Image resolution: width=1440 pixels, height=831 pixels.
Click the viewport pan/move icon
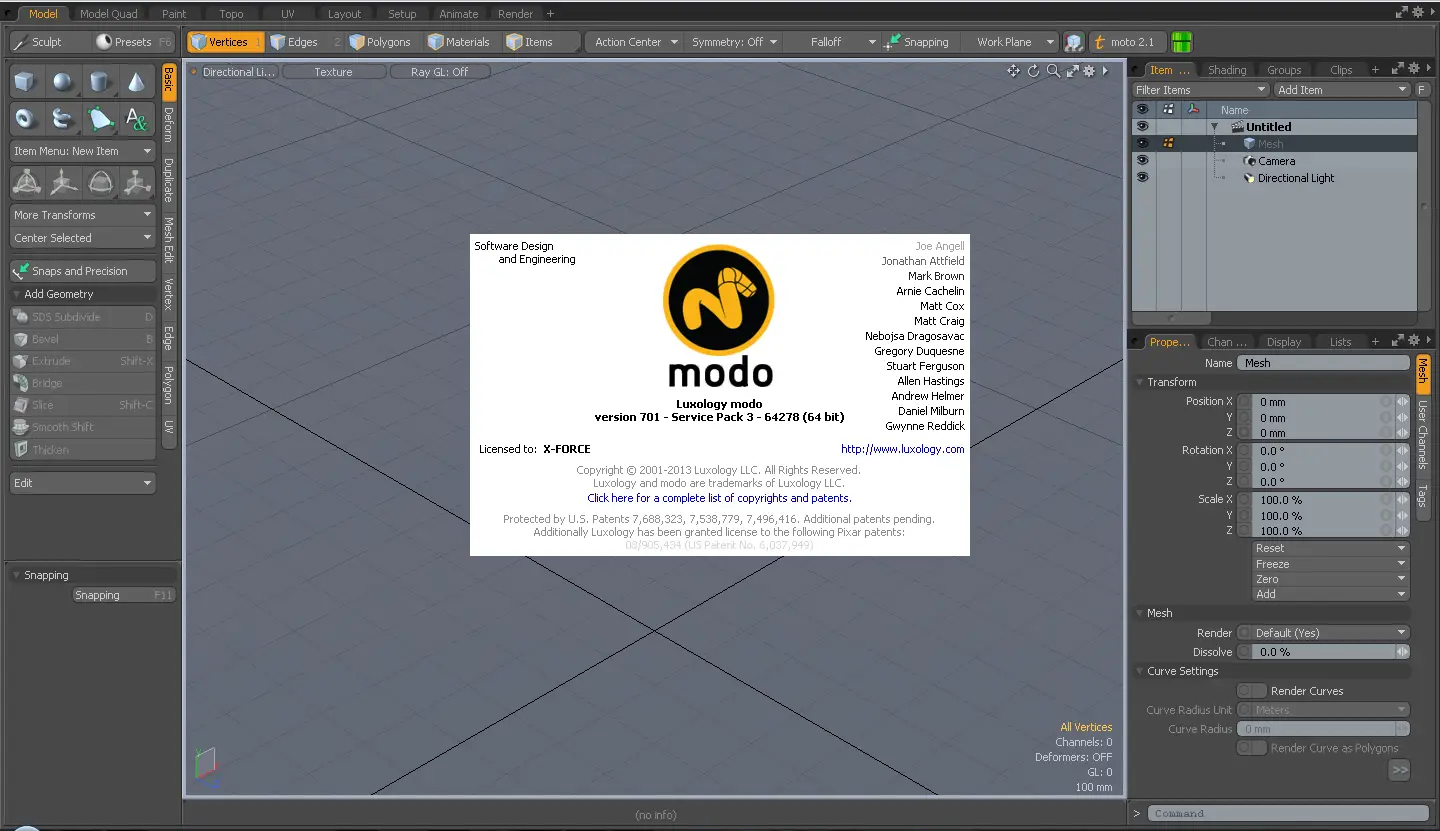coord(1014,71)
